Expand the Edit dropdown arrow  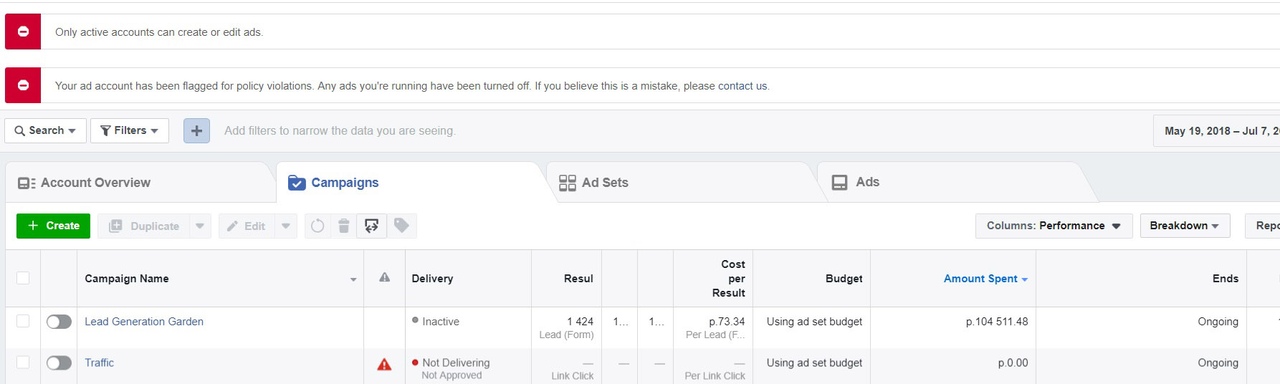(286, 226)
